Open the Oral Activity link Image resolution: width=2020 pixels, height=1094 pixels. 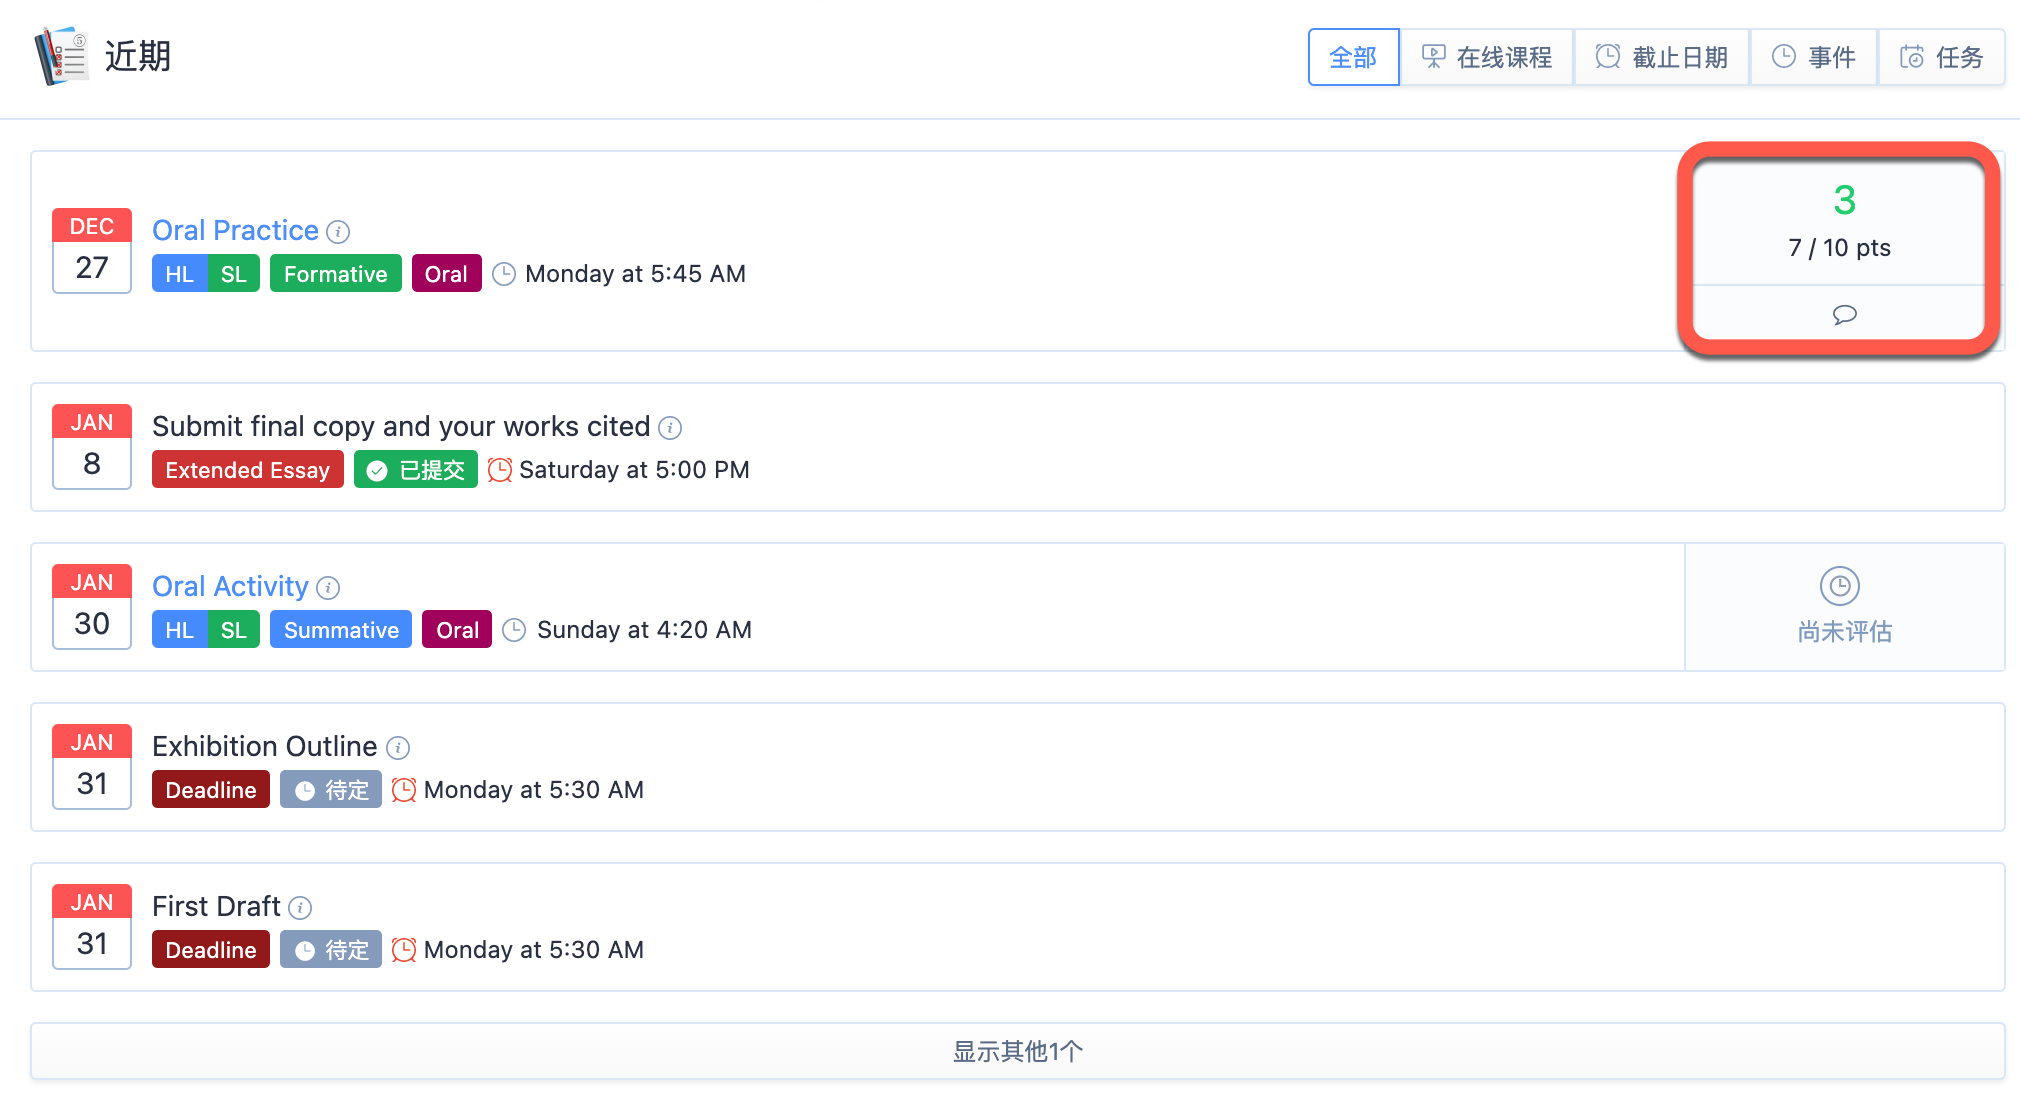[230, 586]
